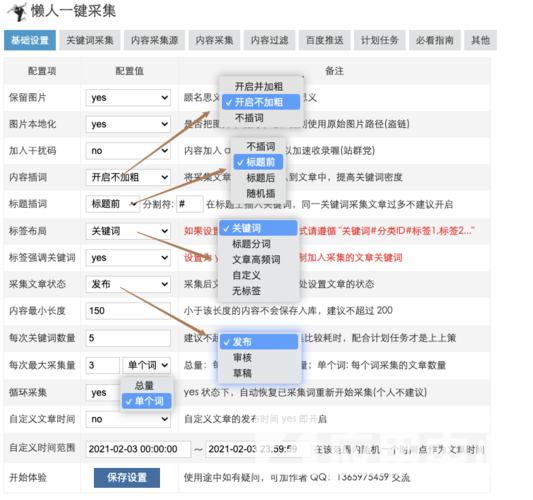Click the 每次关键词数量 input field

pyautogui.click(x=128, y=338)
